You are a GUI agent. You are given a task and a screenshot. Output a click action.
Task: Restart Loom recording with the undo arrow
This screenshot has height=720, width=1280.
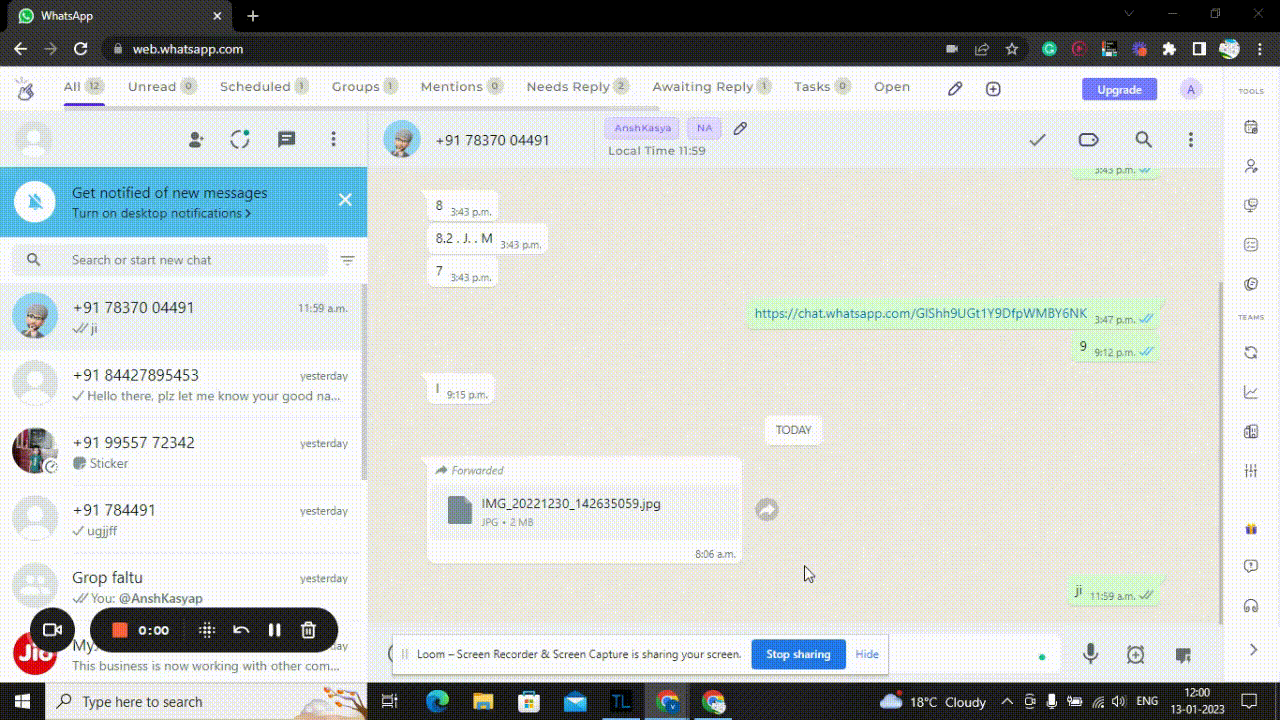241,630
